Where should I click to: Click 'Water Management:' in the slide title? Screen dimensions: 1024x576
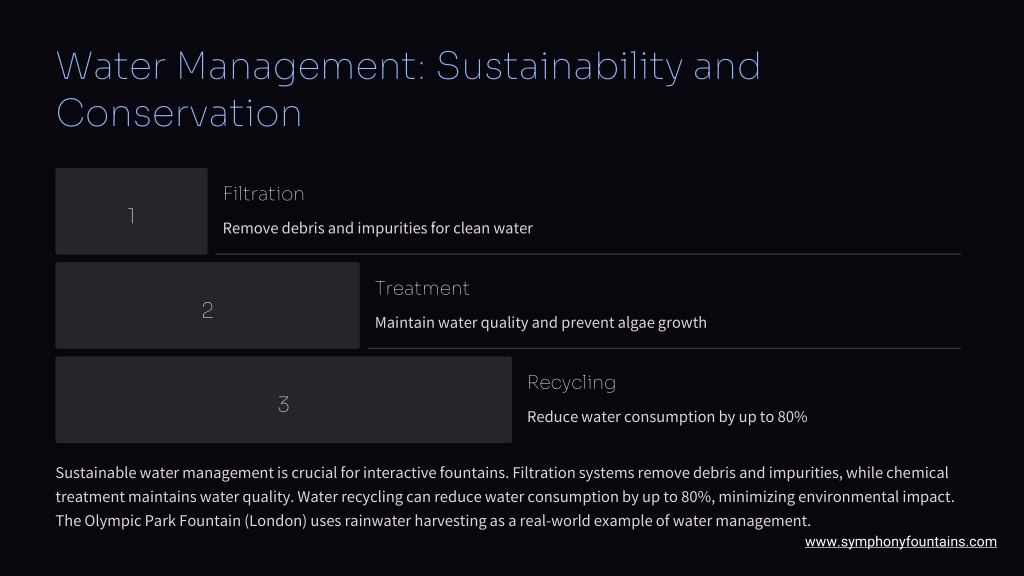(241, 67)
